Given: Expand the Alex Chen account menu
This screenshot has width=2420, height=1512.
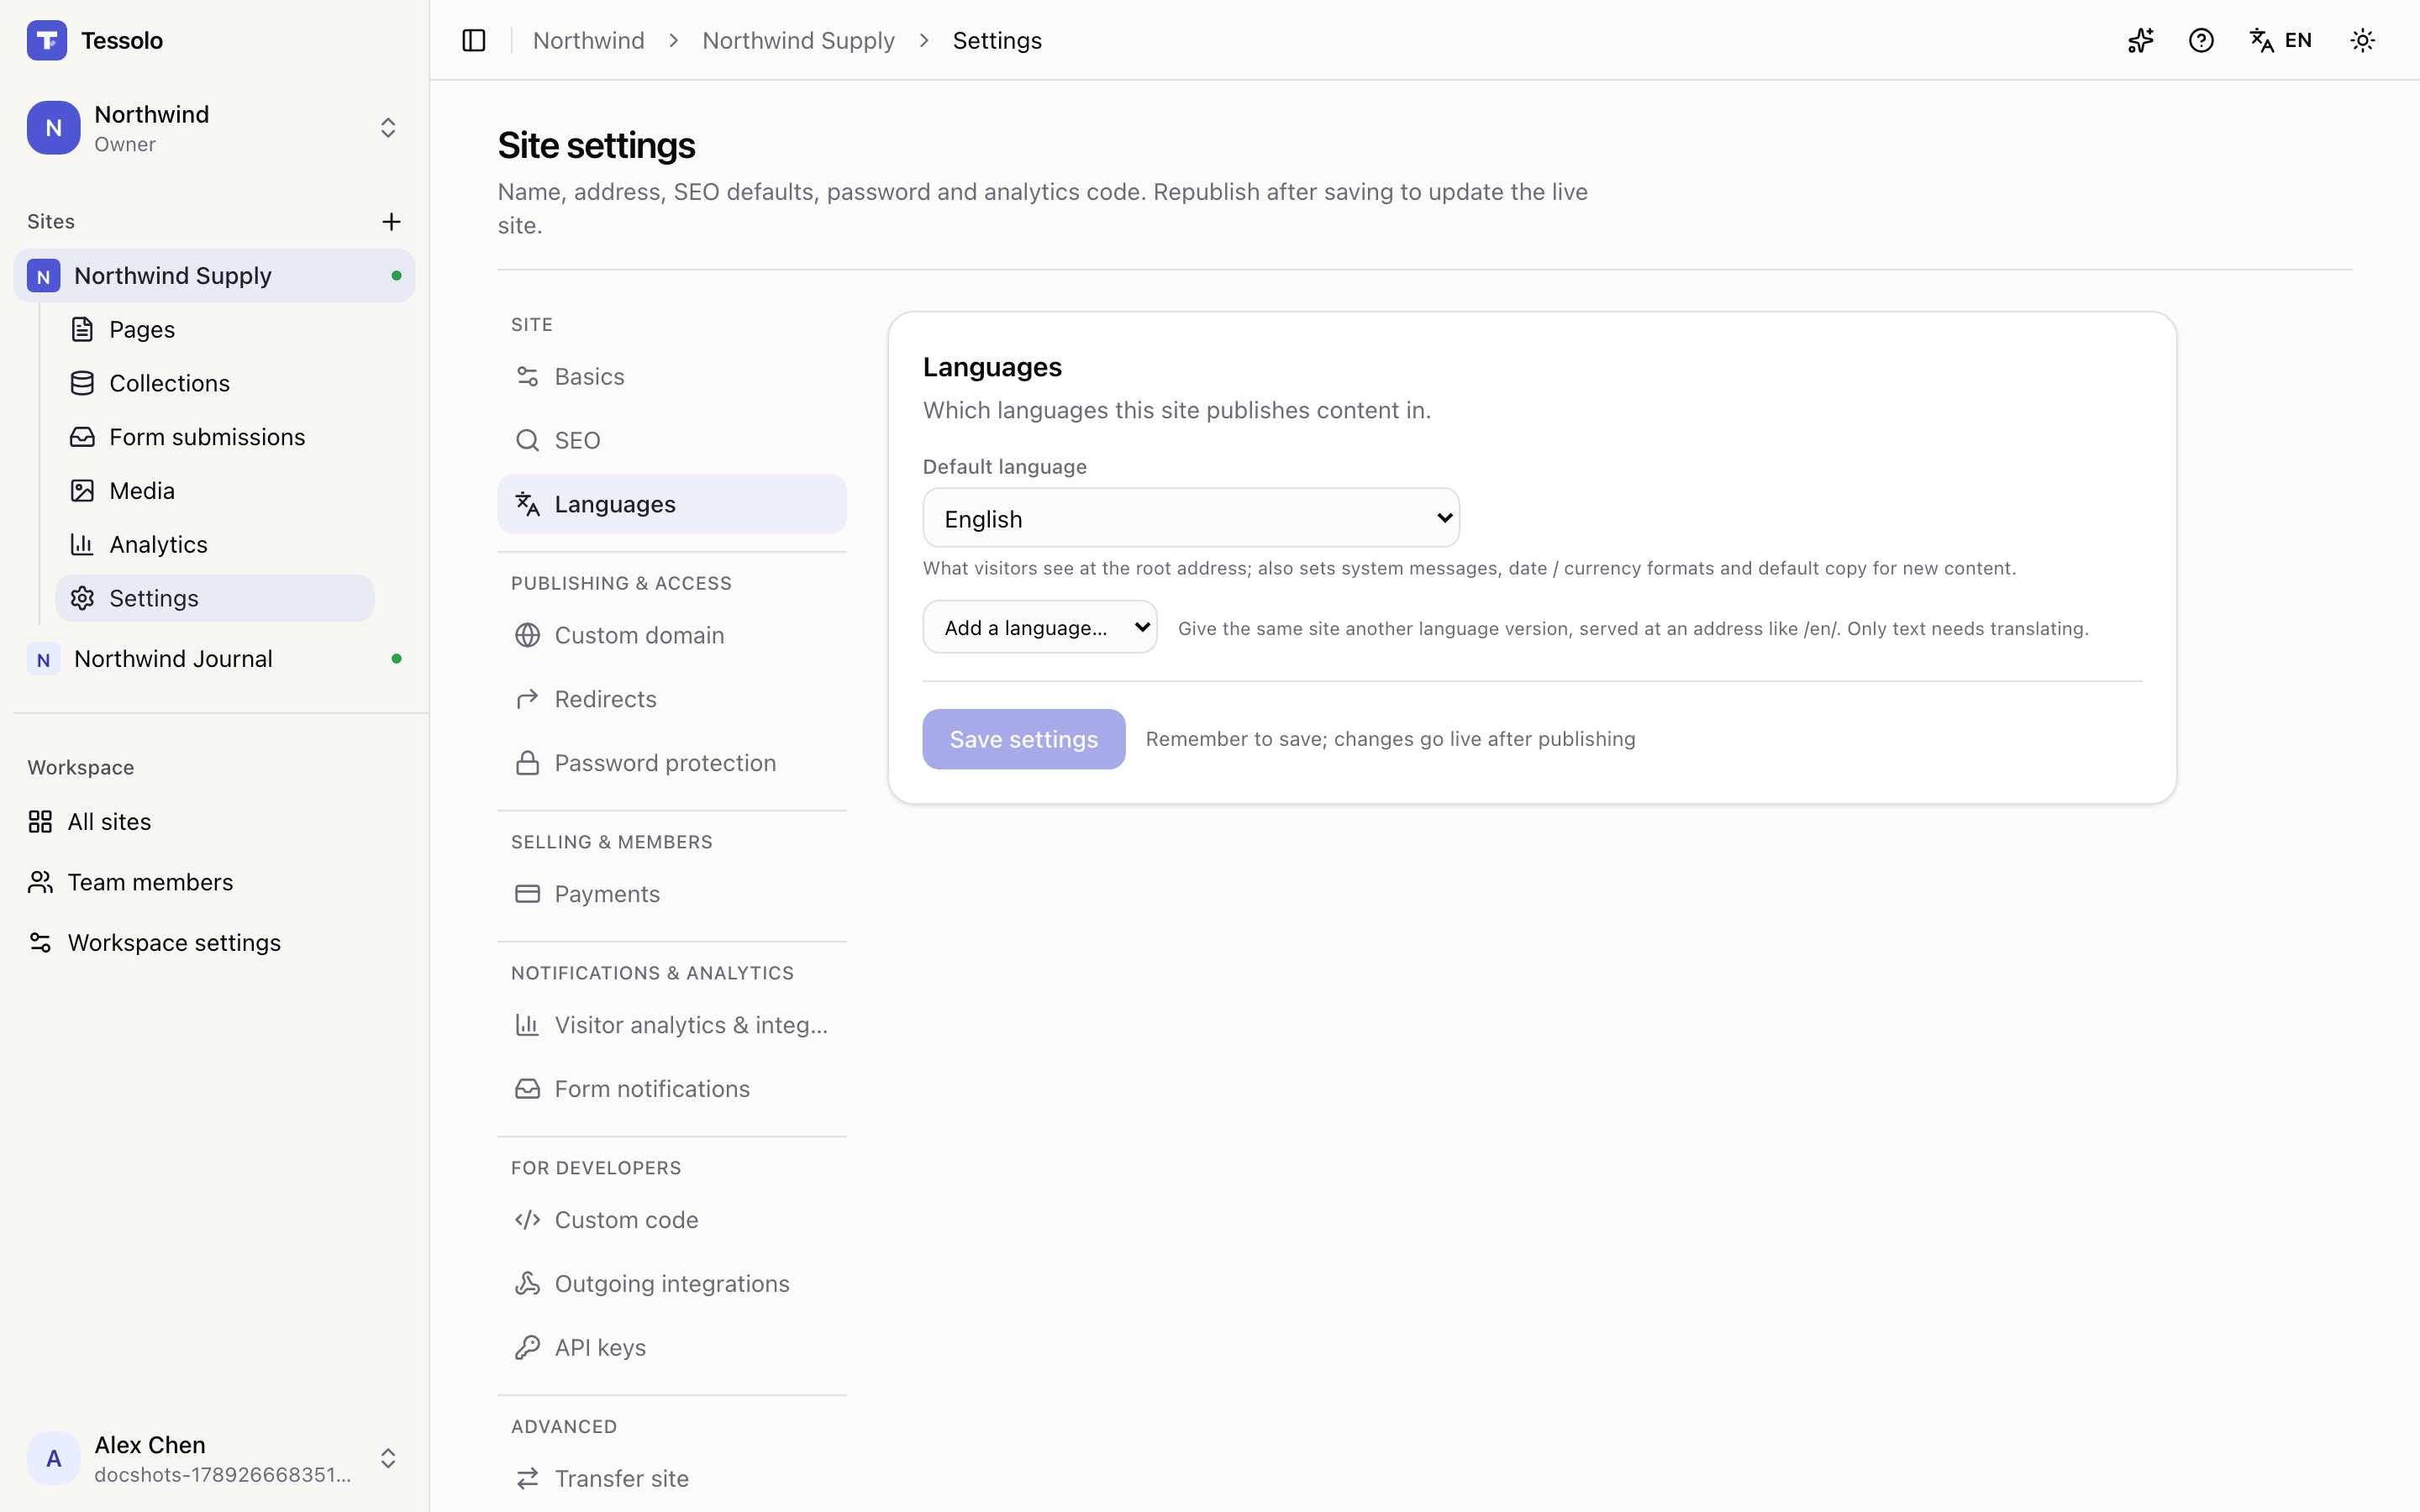Looking at the screenshot, I should click(214, 1458).
